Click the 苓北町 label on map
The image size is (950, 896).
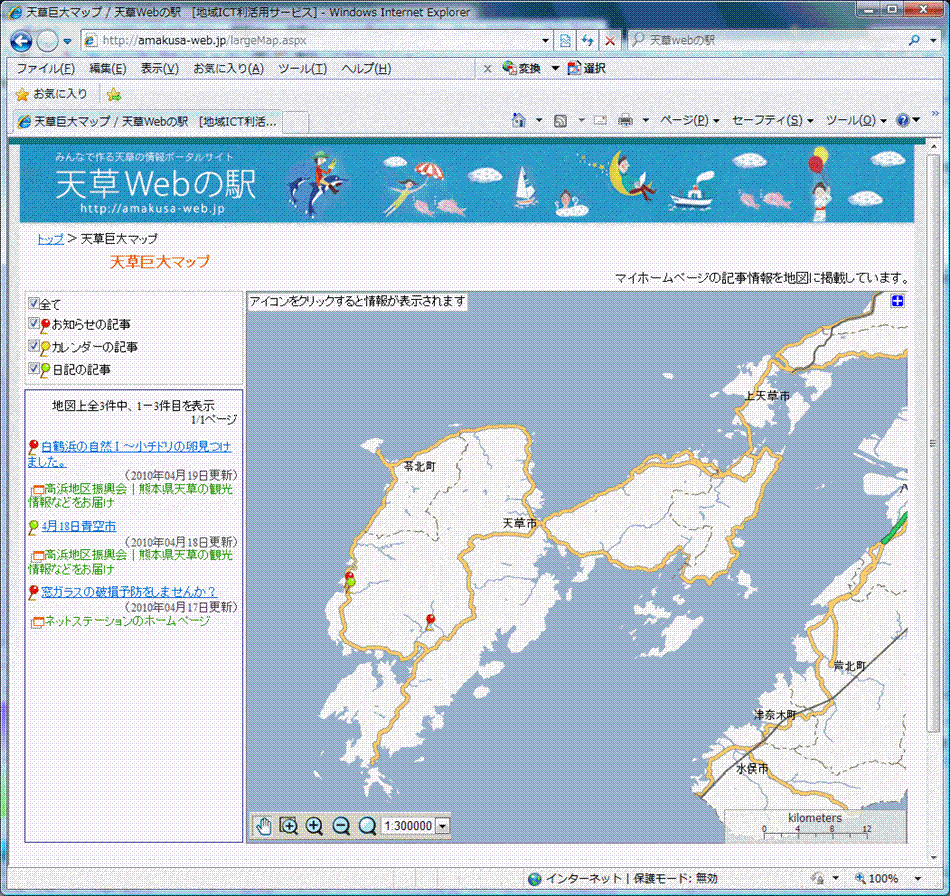click(420, 466)
